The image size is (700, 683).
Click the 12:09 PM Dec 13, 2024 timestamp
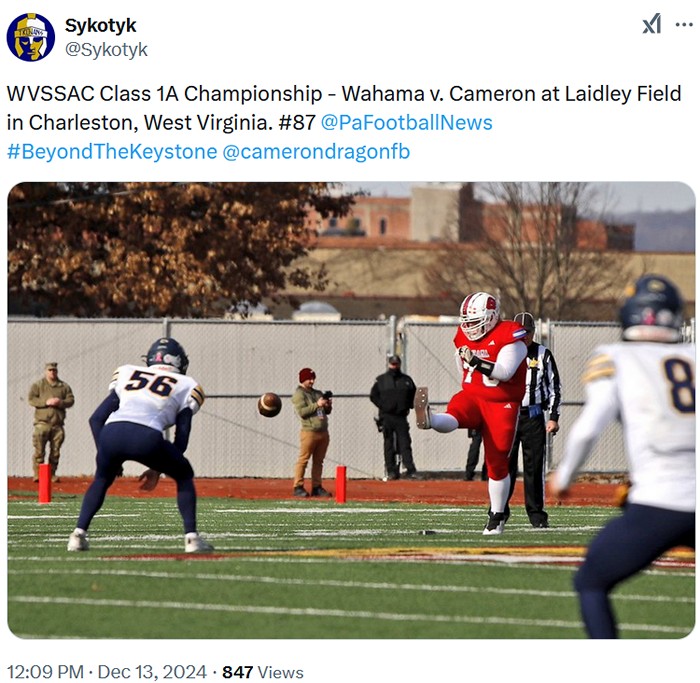click(107, 671)
